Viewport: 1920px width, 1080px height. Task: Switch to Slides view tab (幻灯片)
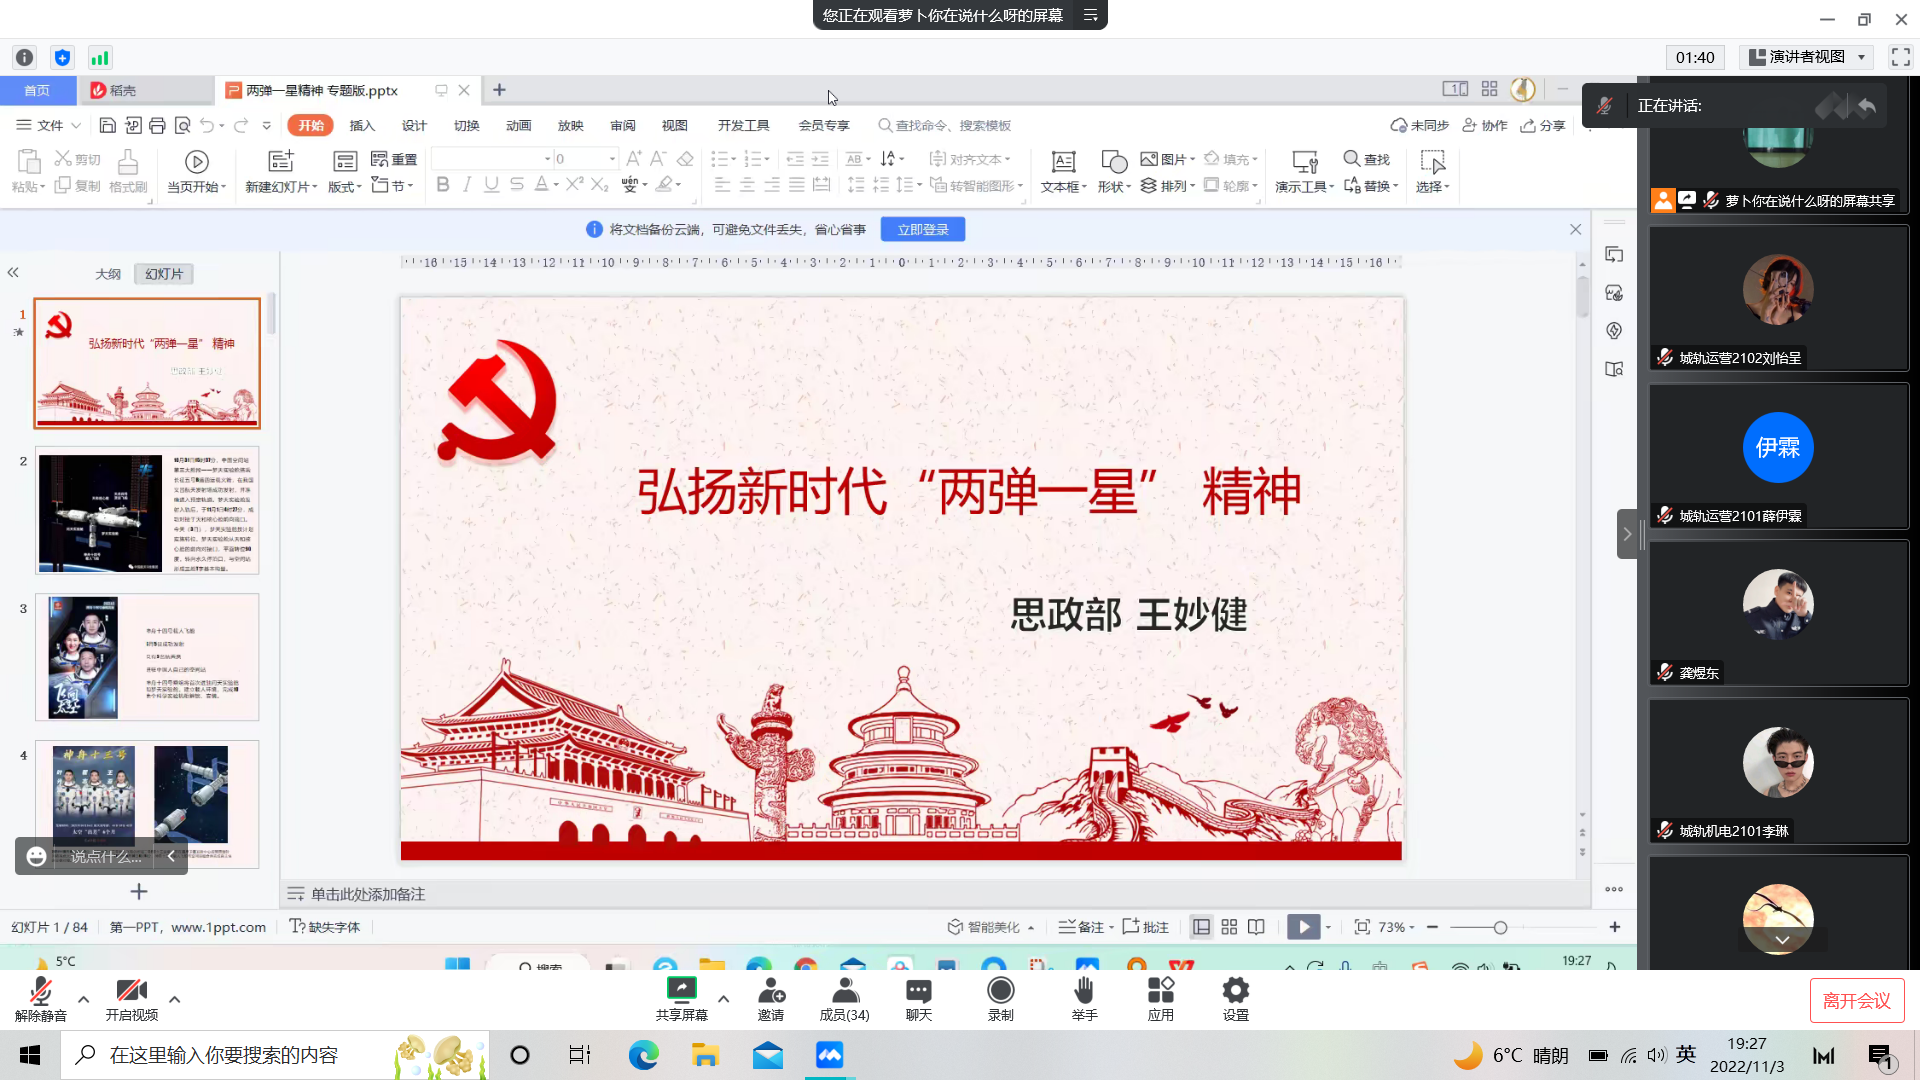pos(164,274)
